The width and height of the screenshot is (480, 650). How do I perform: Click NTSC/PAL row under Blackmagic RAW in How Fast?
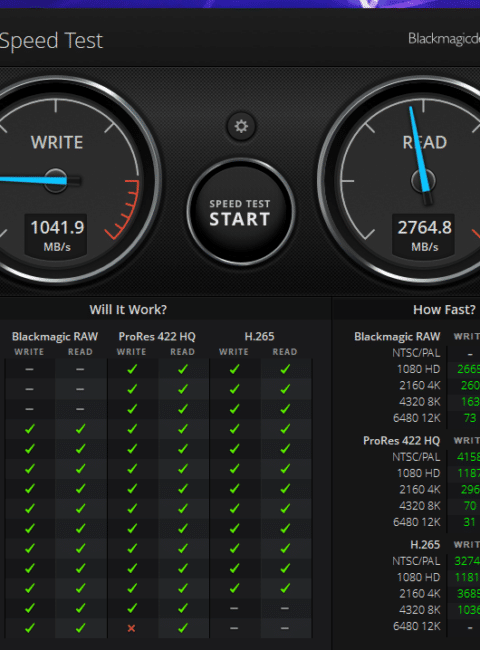point(416,353)
